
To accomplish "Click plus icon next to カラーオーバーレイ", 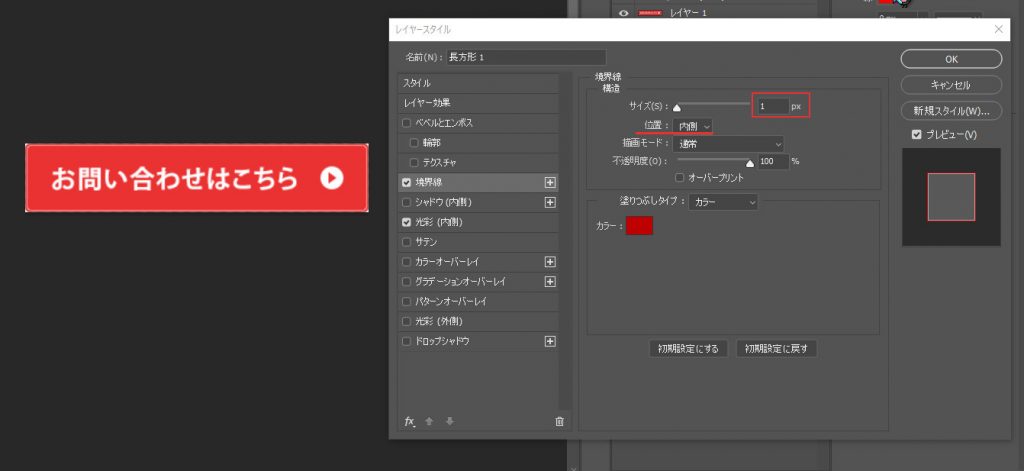I will 549,262.
